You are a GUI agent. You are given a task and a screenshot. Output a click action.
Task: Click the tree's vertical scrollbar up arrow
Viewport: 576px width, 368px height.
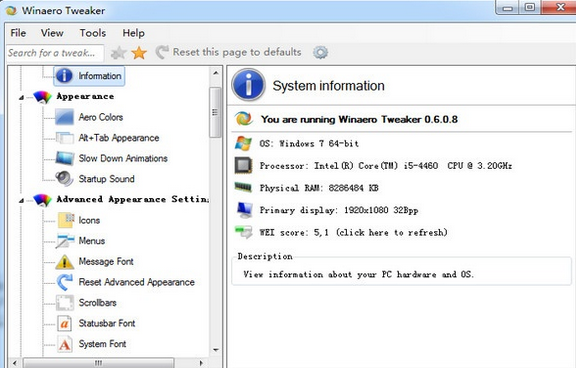pyautogui.click(x=216, y=73)
